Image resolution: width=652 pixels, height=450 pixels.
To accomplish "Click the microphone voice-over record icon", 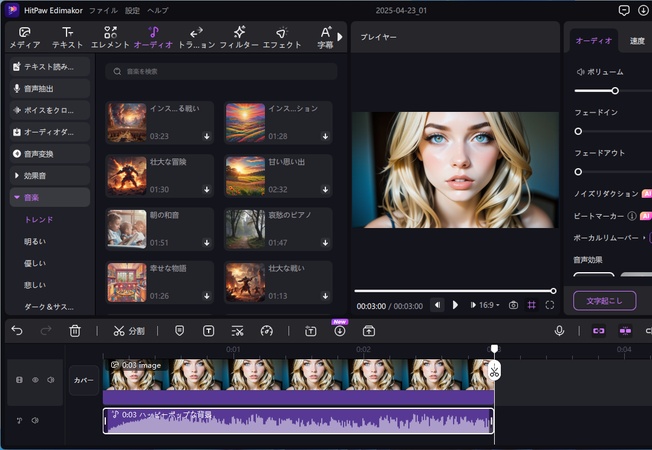I will click(x=559, y=330).
